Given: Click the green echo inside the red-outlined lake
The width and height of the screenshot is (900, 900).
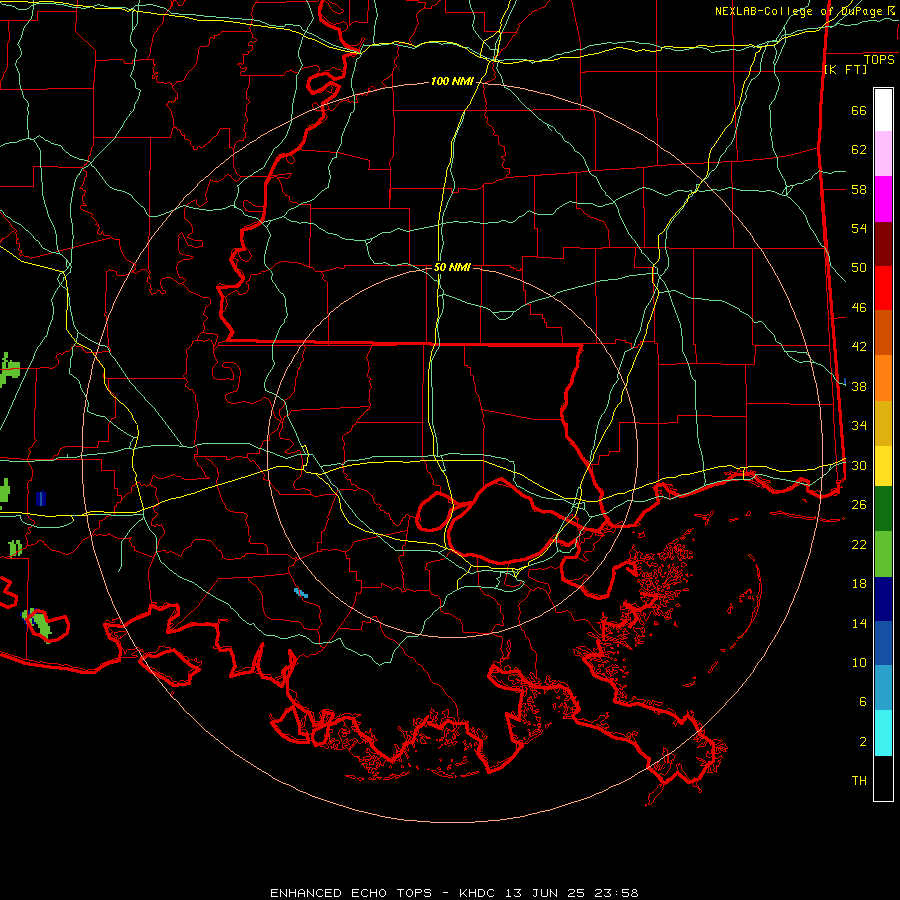Looking at the screenshot, I should pos(41,625).
